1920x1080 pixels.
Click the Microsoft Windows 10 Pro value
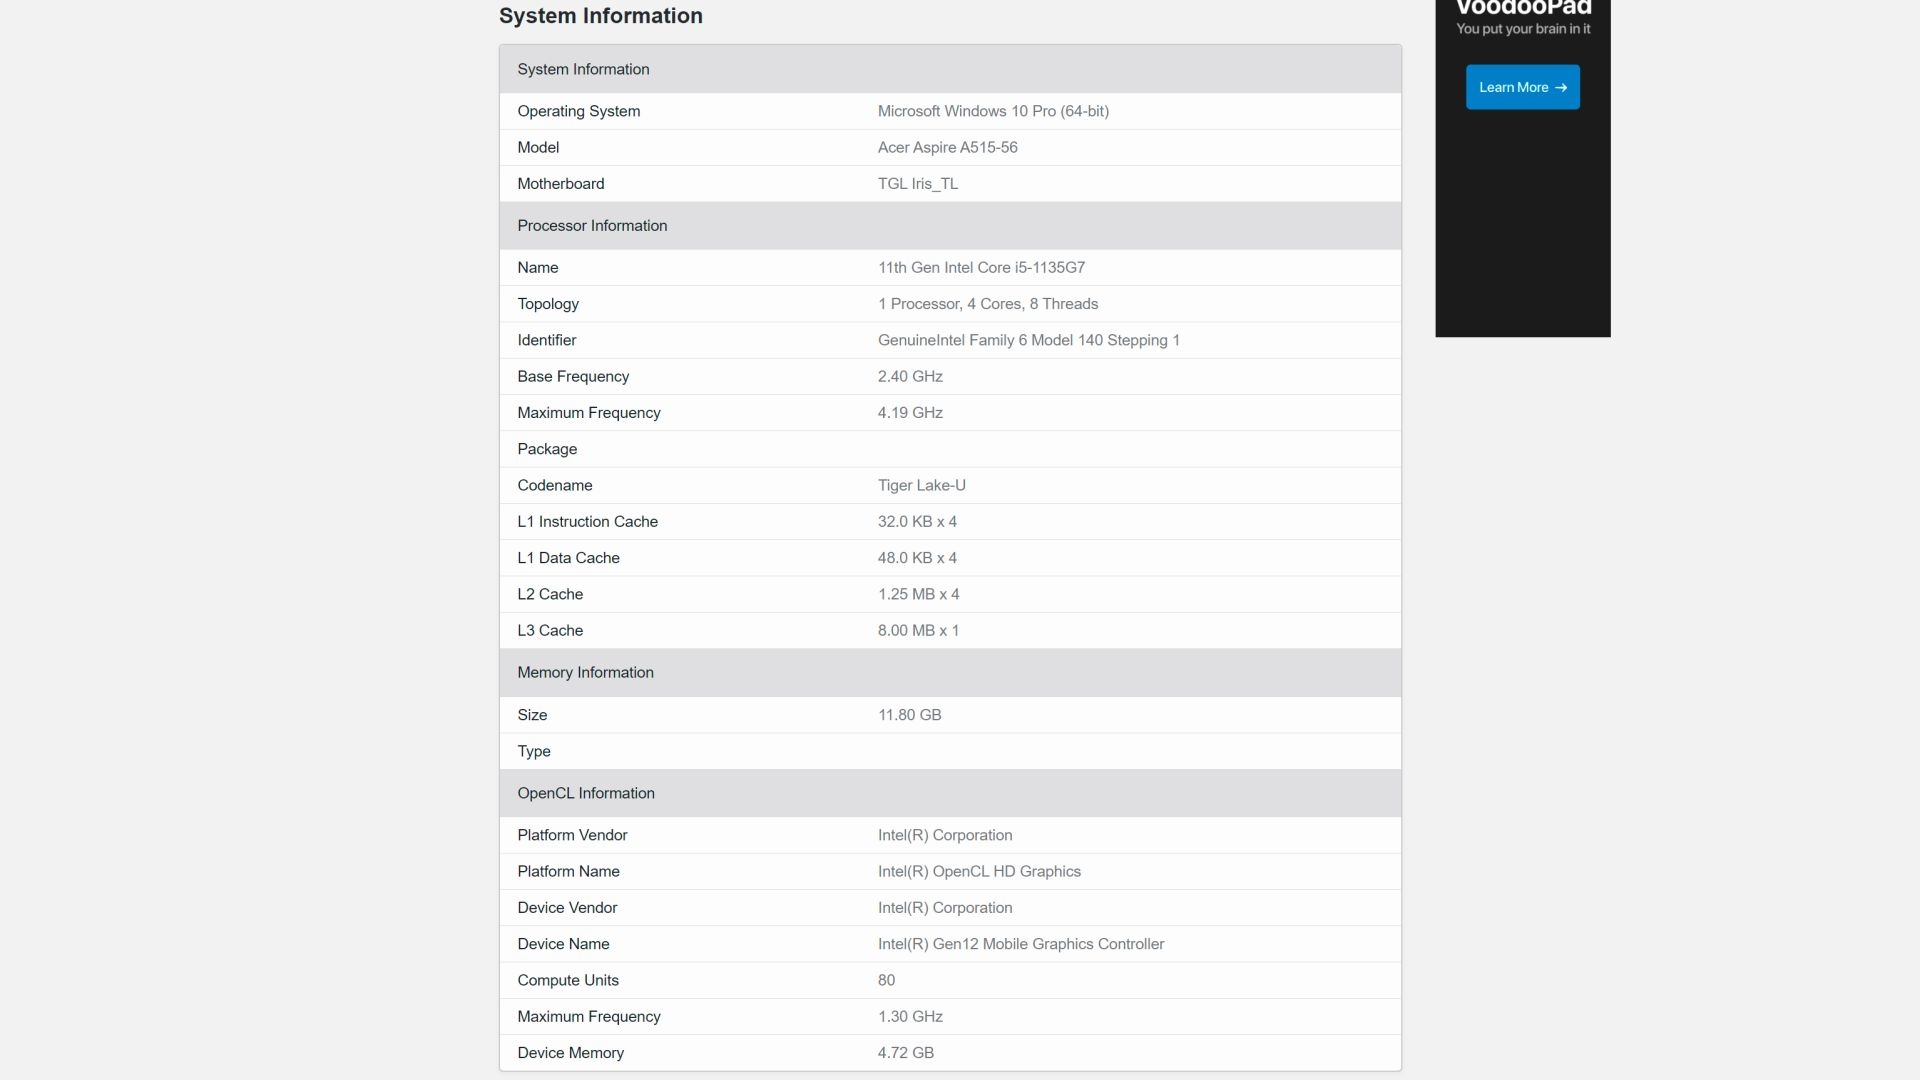pyautogui.click(x=993, y=111)
